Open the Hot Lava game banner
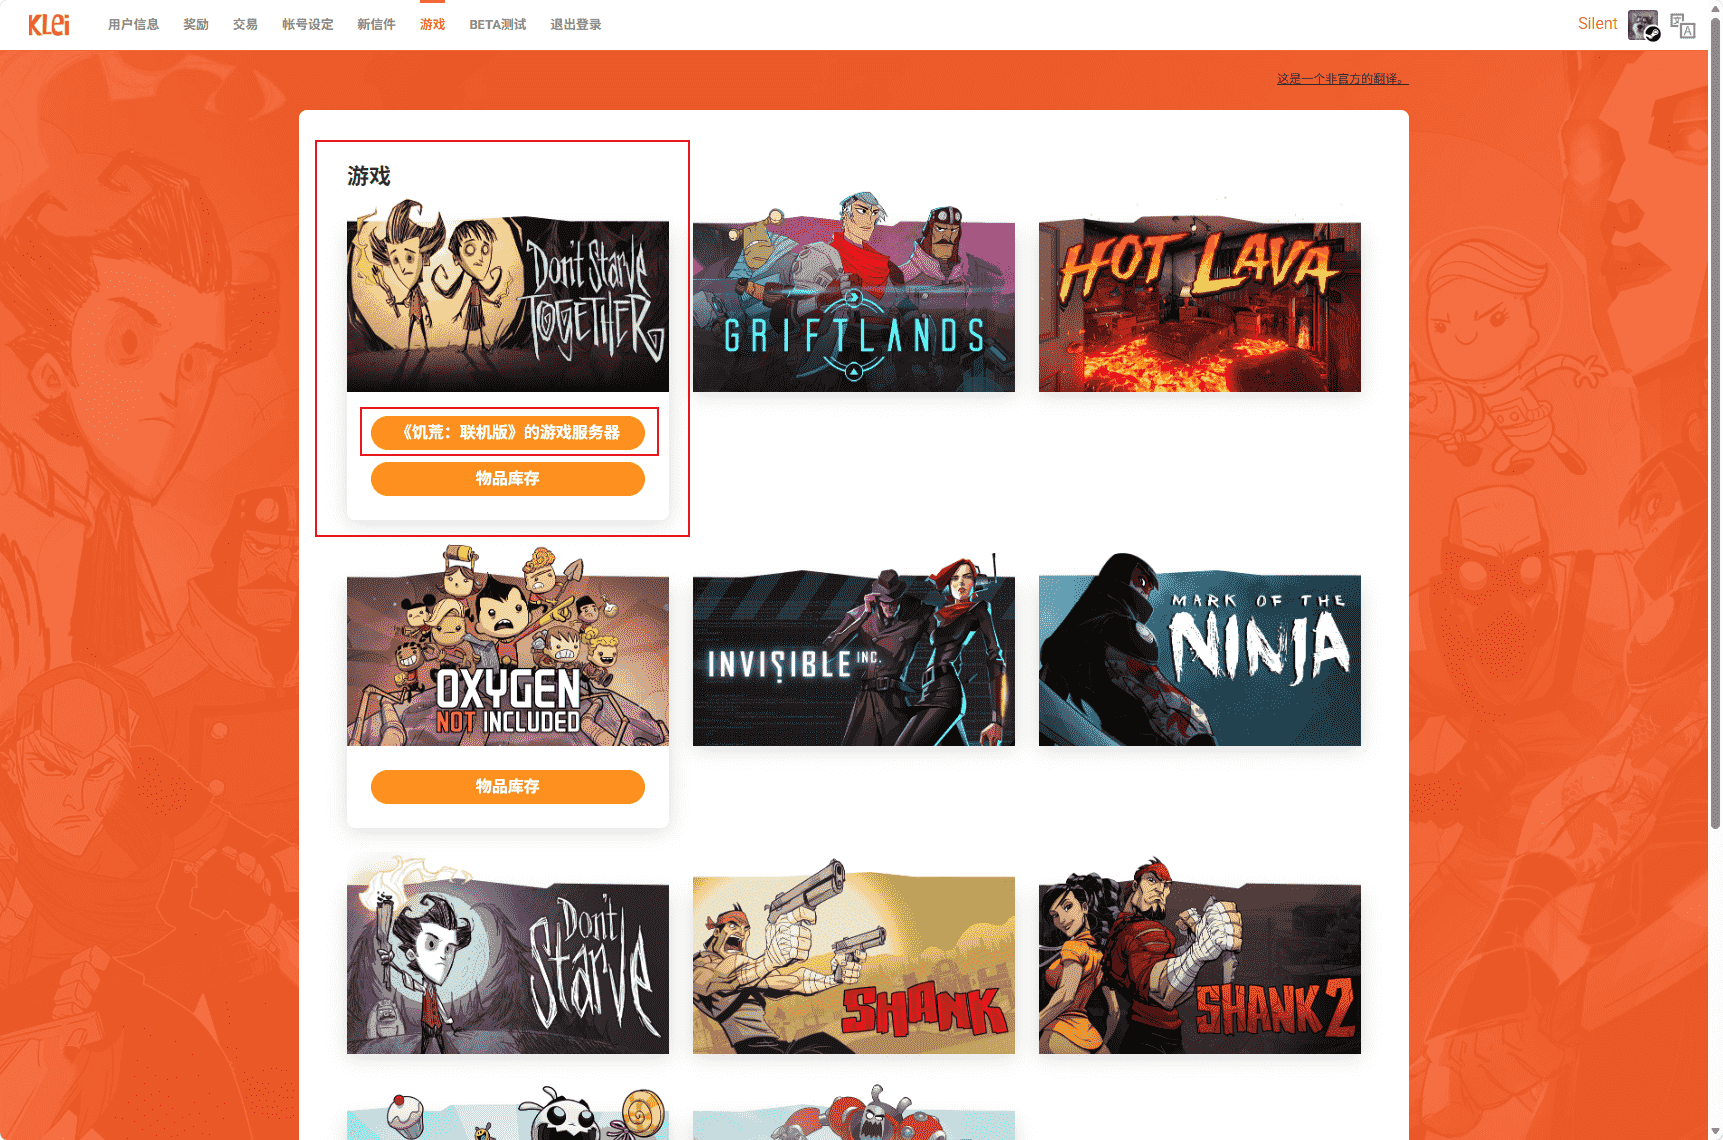 [1200, 302]
